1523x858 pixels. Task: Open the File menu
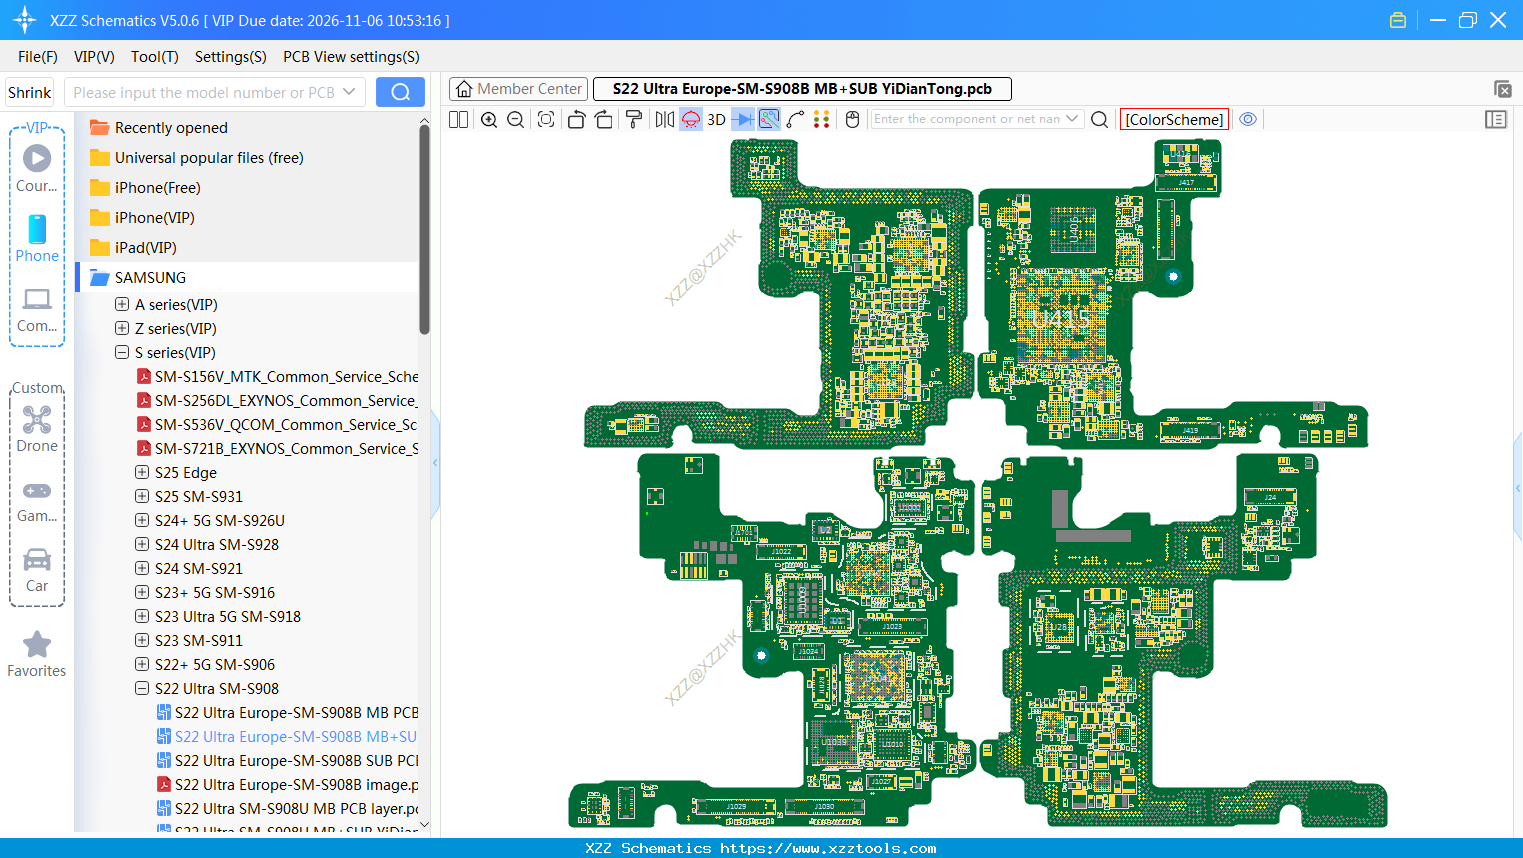tap(38, 57)
